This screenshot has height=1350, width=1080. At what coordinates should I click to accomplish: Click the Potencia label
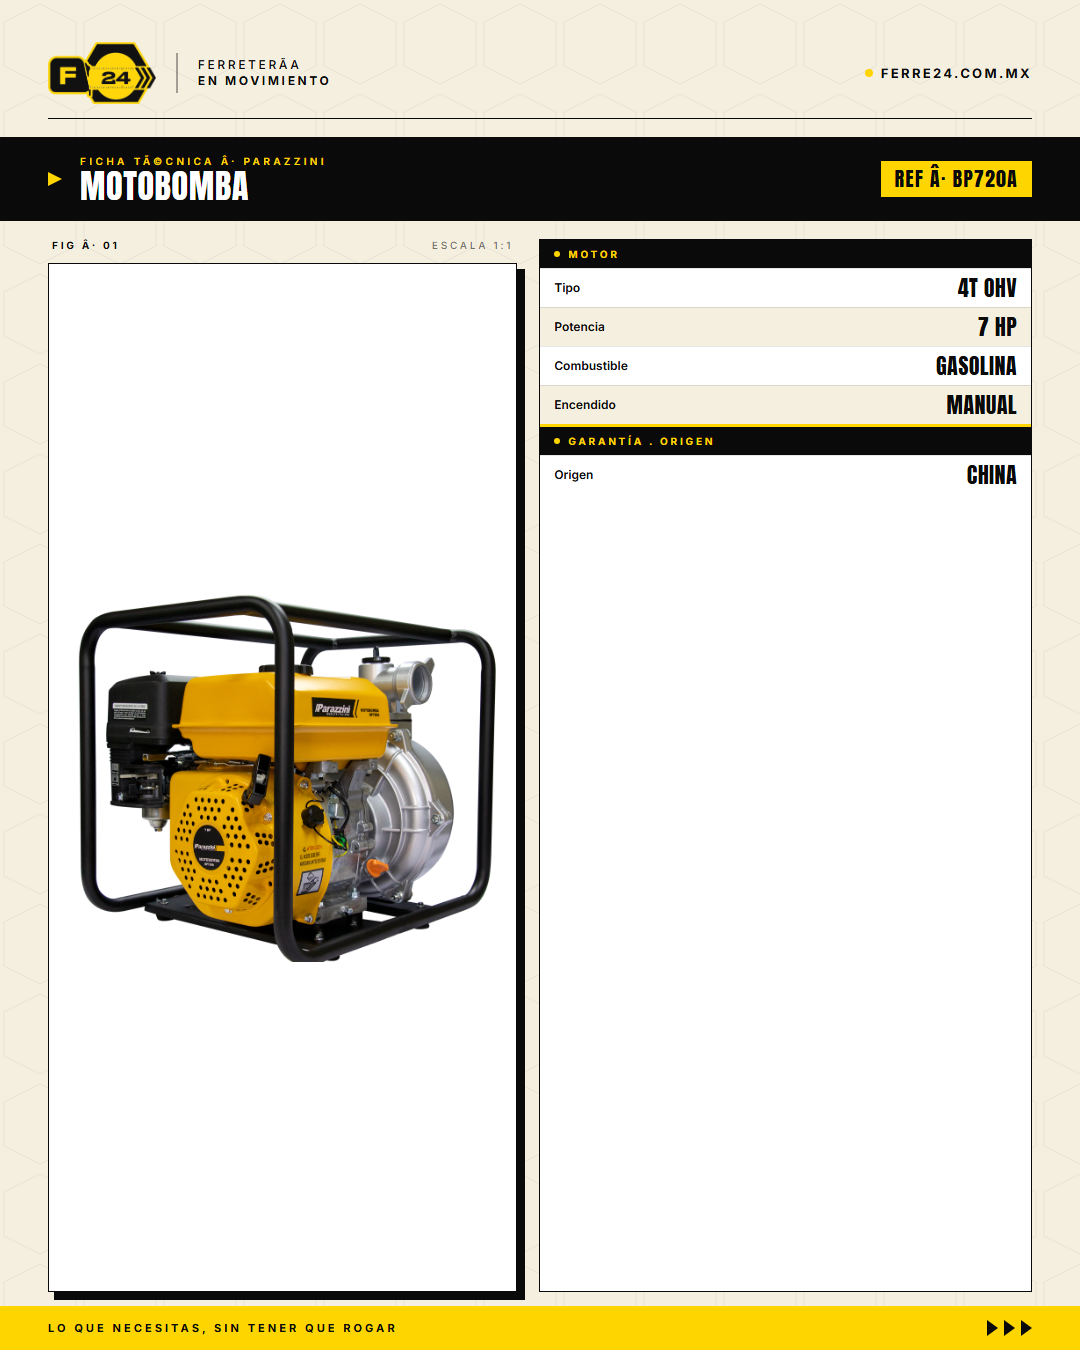click(x=579, y=327)
